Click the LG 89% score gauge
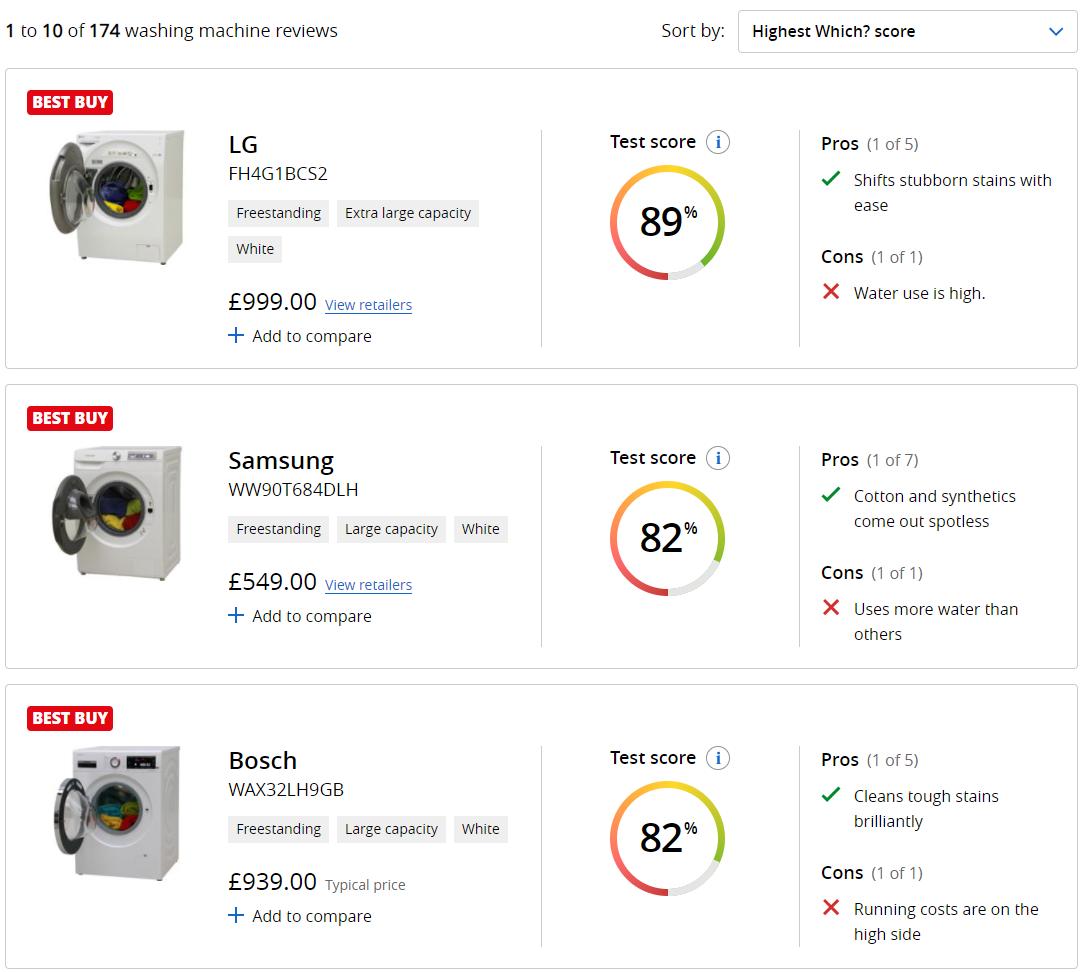Viewport: 1080px width, 972px height. (667, 222)
